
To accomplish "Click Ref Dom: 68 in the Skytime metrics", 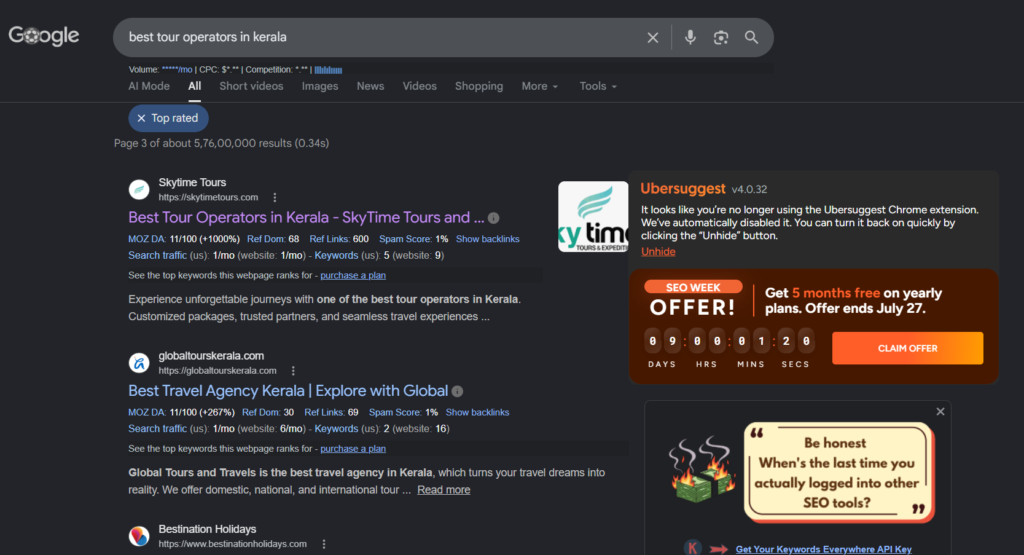I will pos(273,239).
